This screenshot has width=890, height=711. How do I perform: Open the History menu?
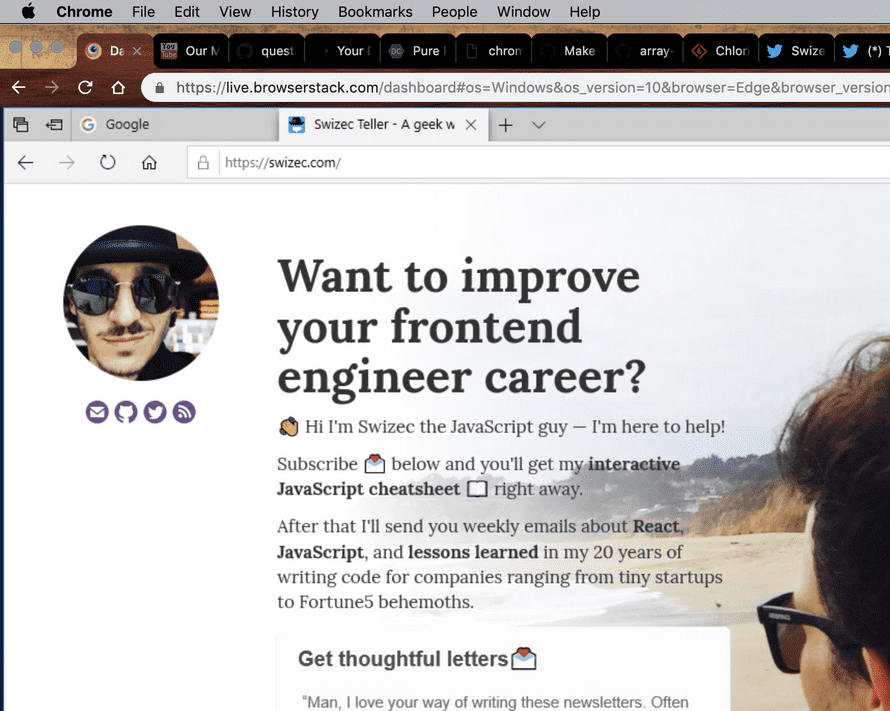coord(294,12)
